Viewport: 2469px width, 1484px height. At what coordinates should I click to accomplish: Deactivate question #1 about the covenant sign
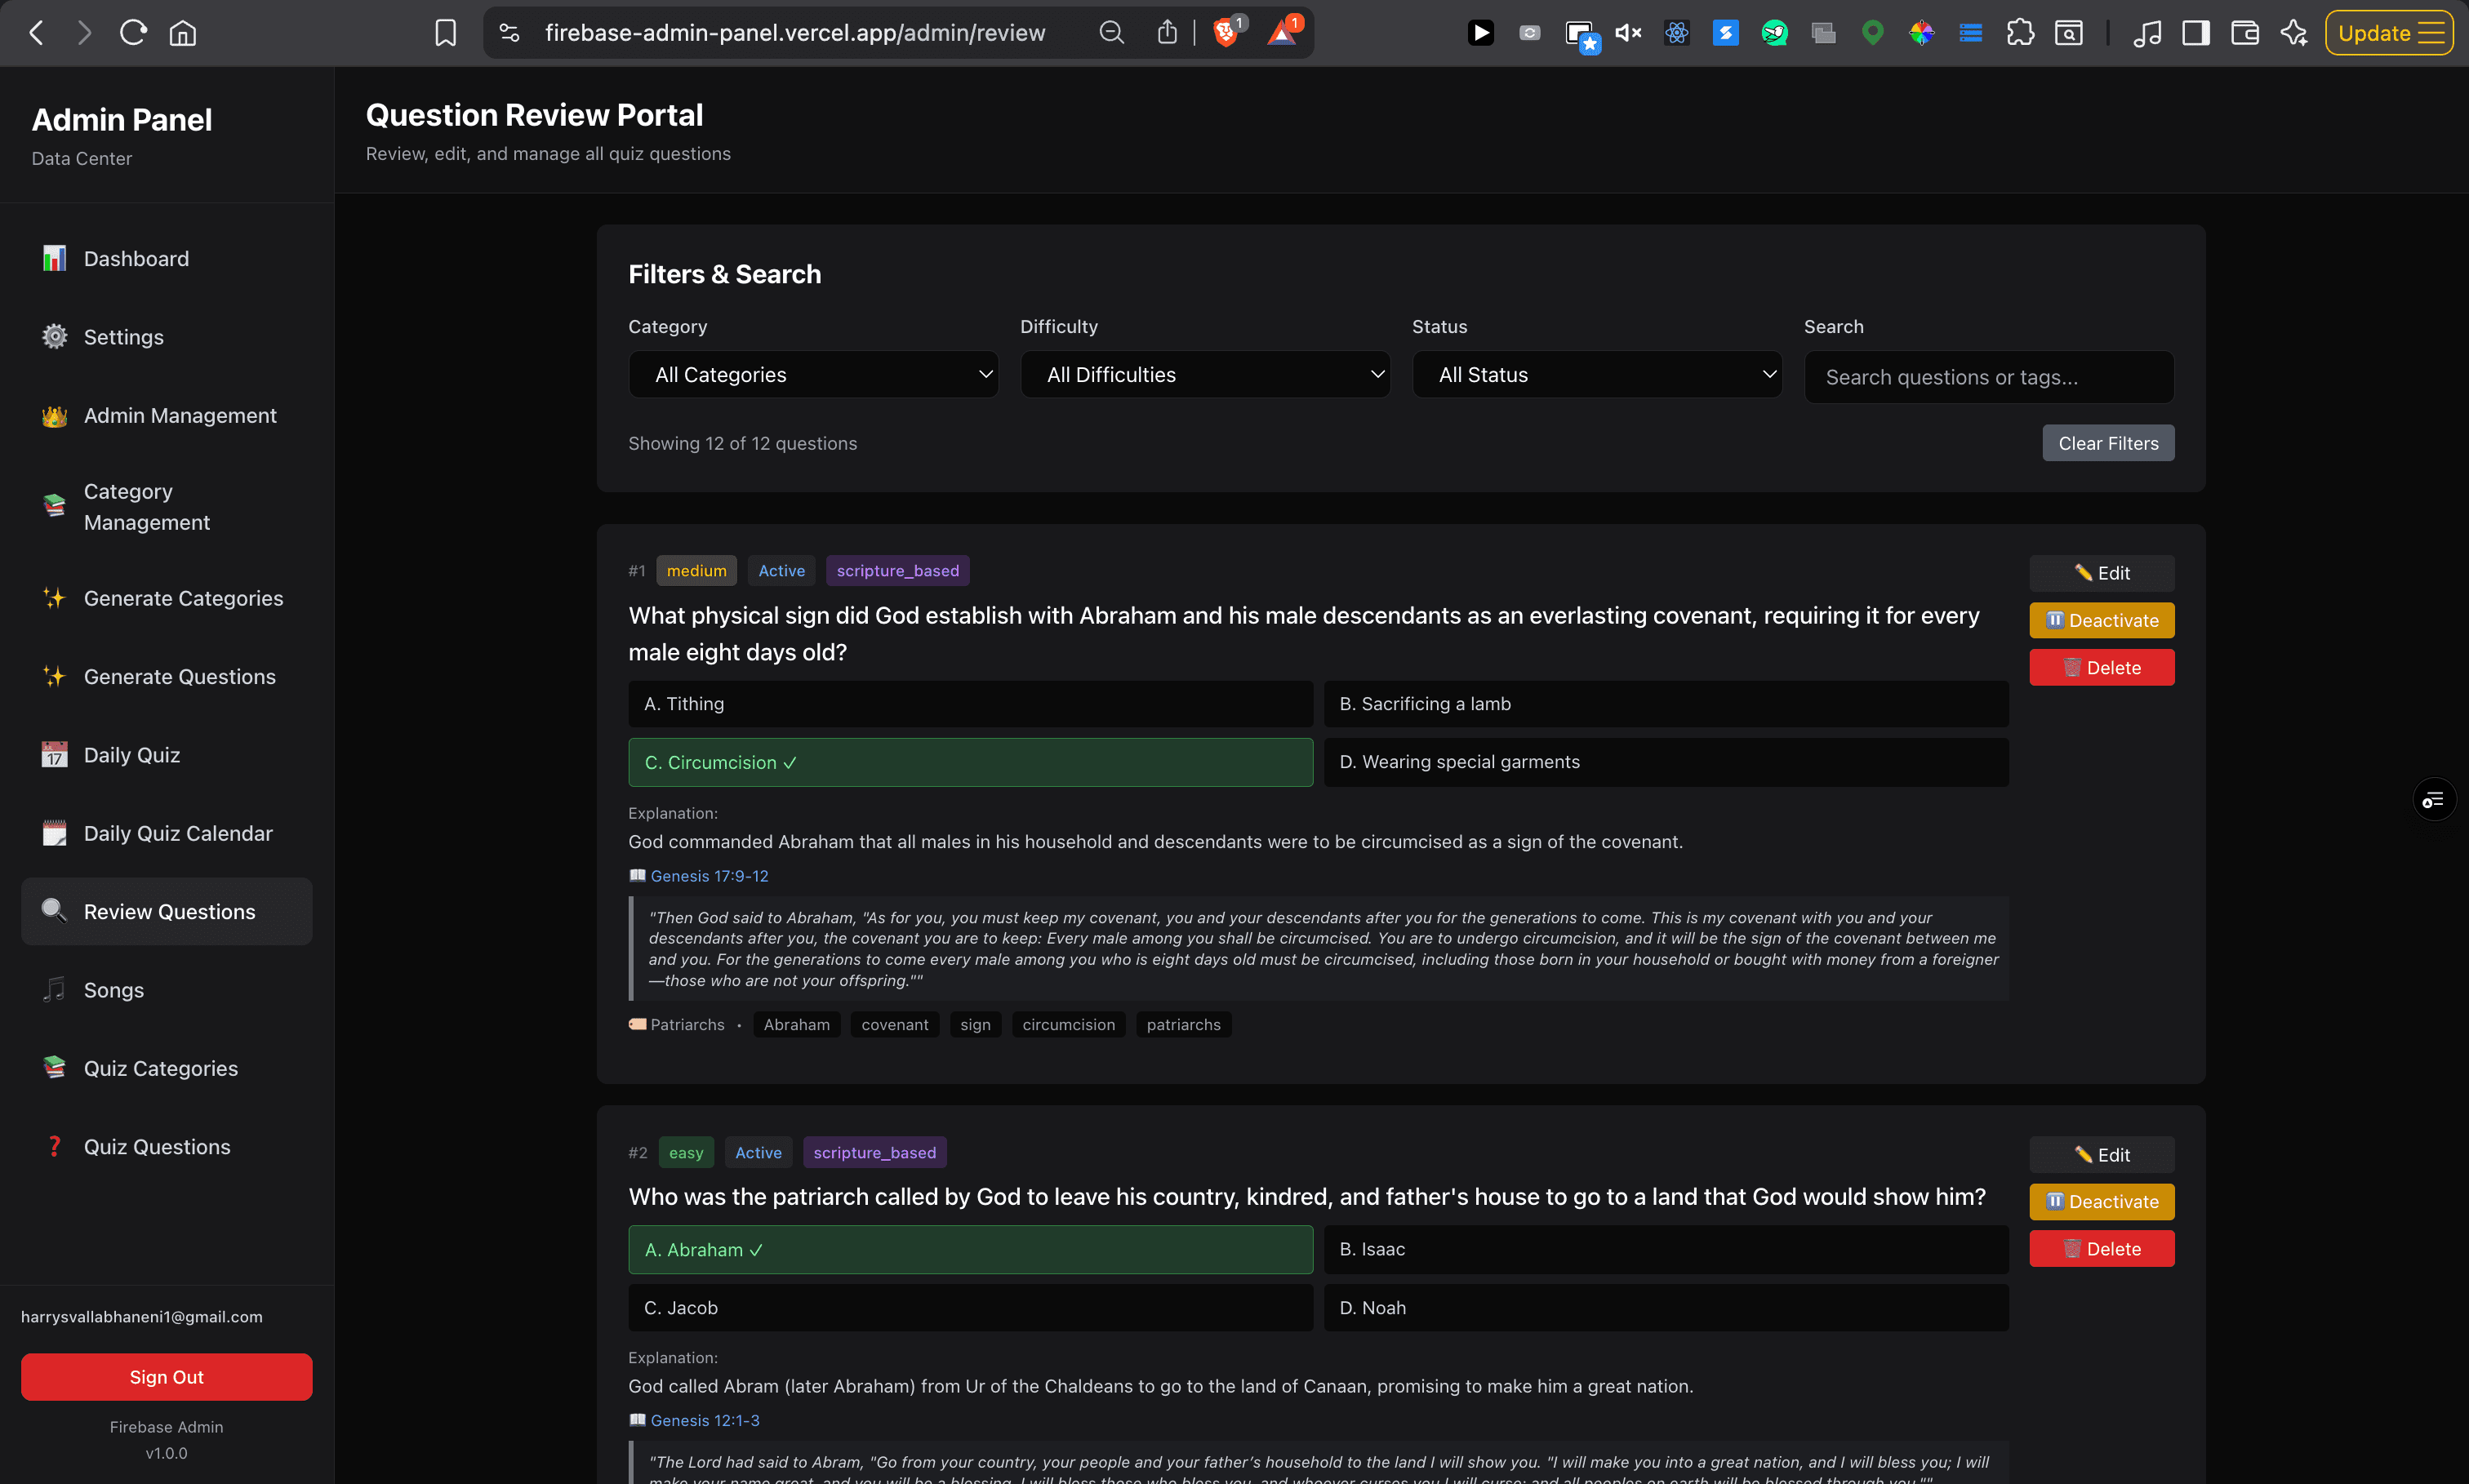coord(2101,620)
